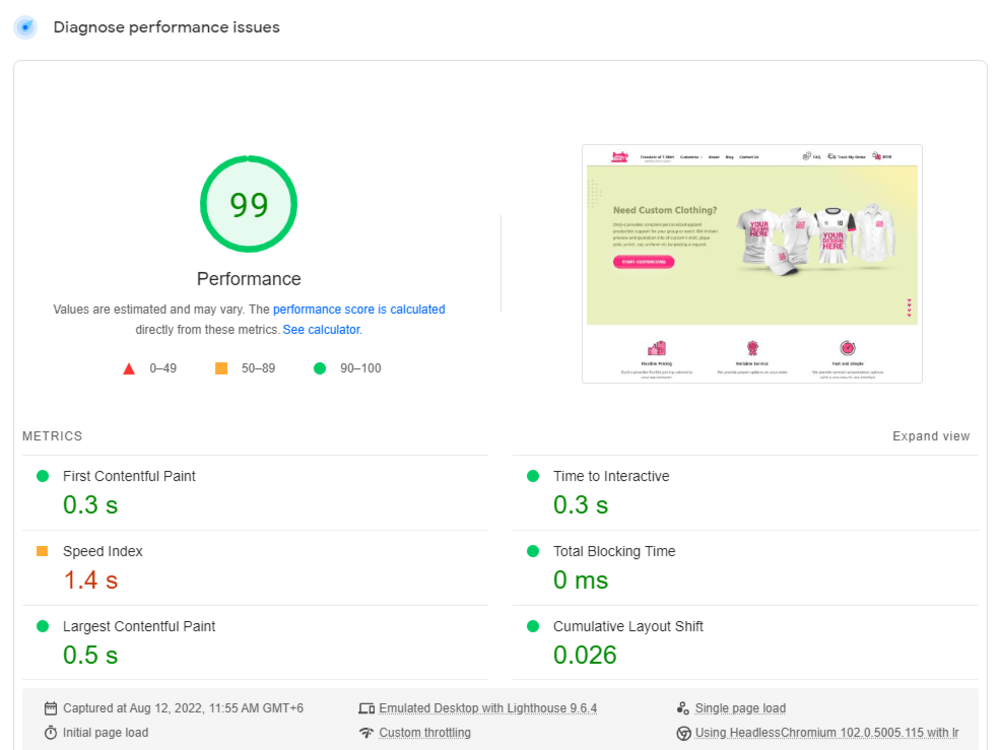Select the First Contentful Paint label
This screenshot has width=1000, height=750.
(x=129, y=476)
